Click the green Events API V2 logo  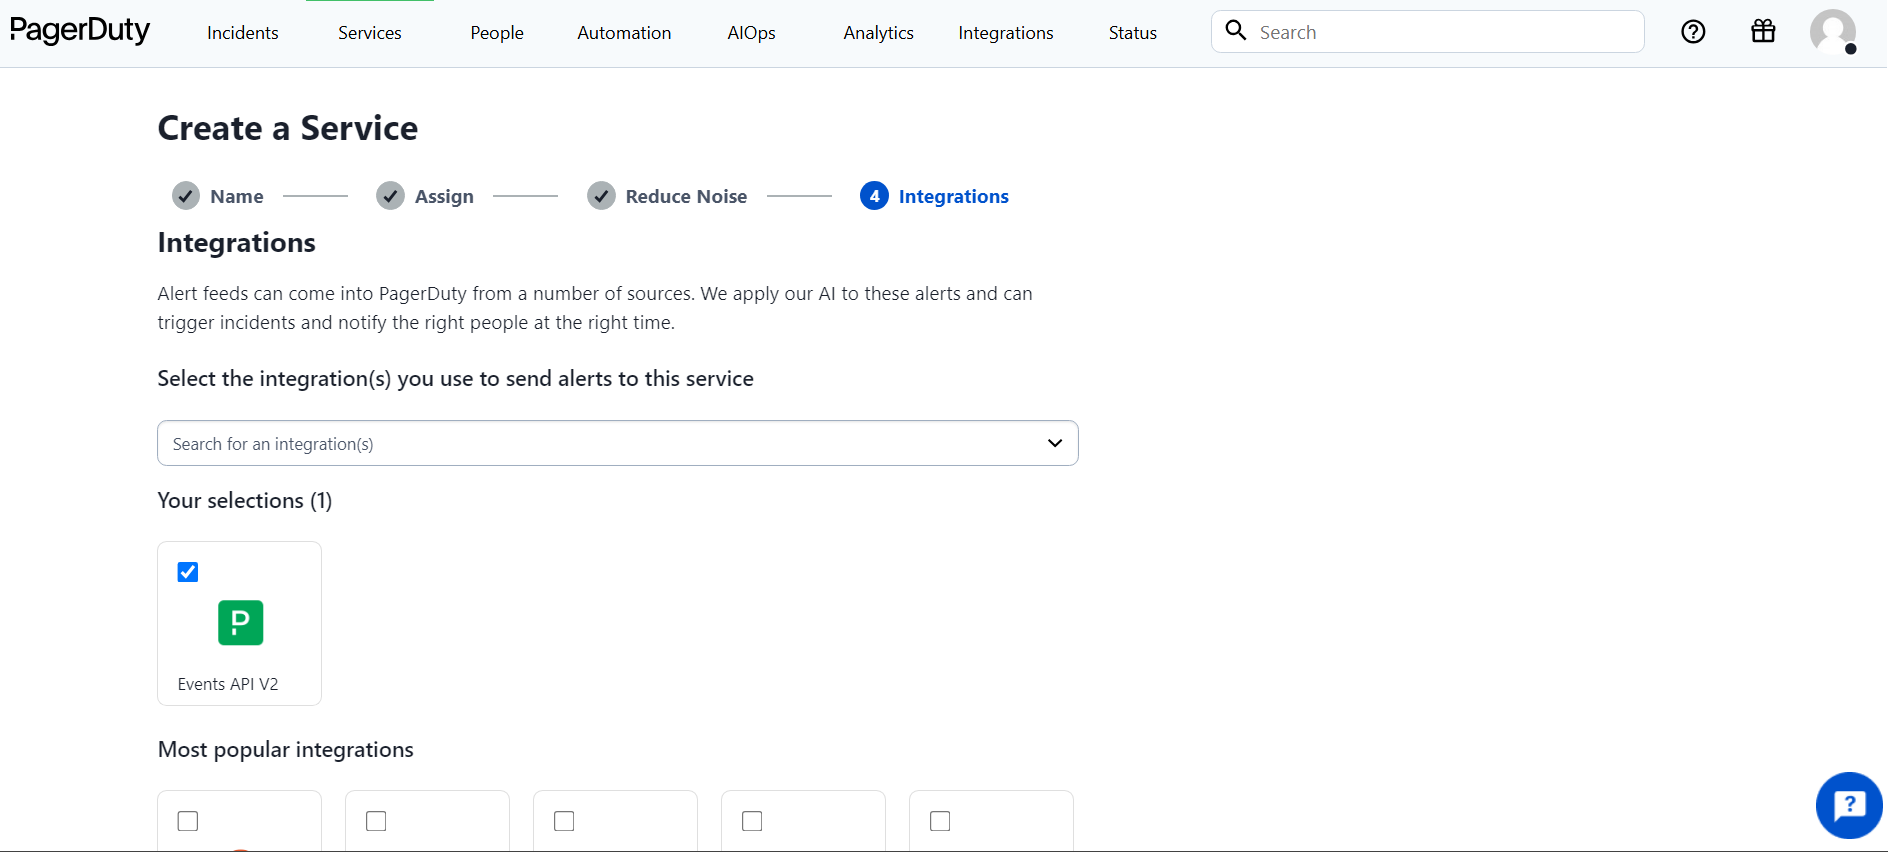click(x=240, y=622)
